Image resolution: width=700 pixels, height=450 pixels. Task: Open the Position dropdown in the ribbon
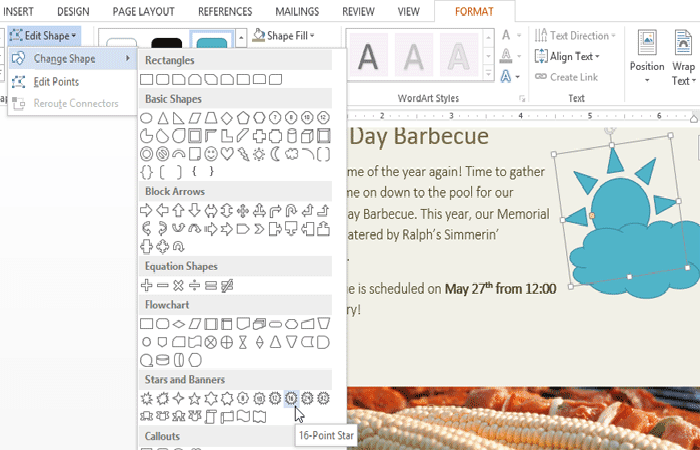[x=646, y=55]
